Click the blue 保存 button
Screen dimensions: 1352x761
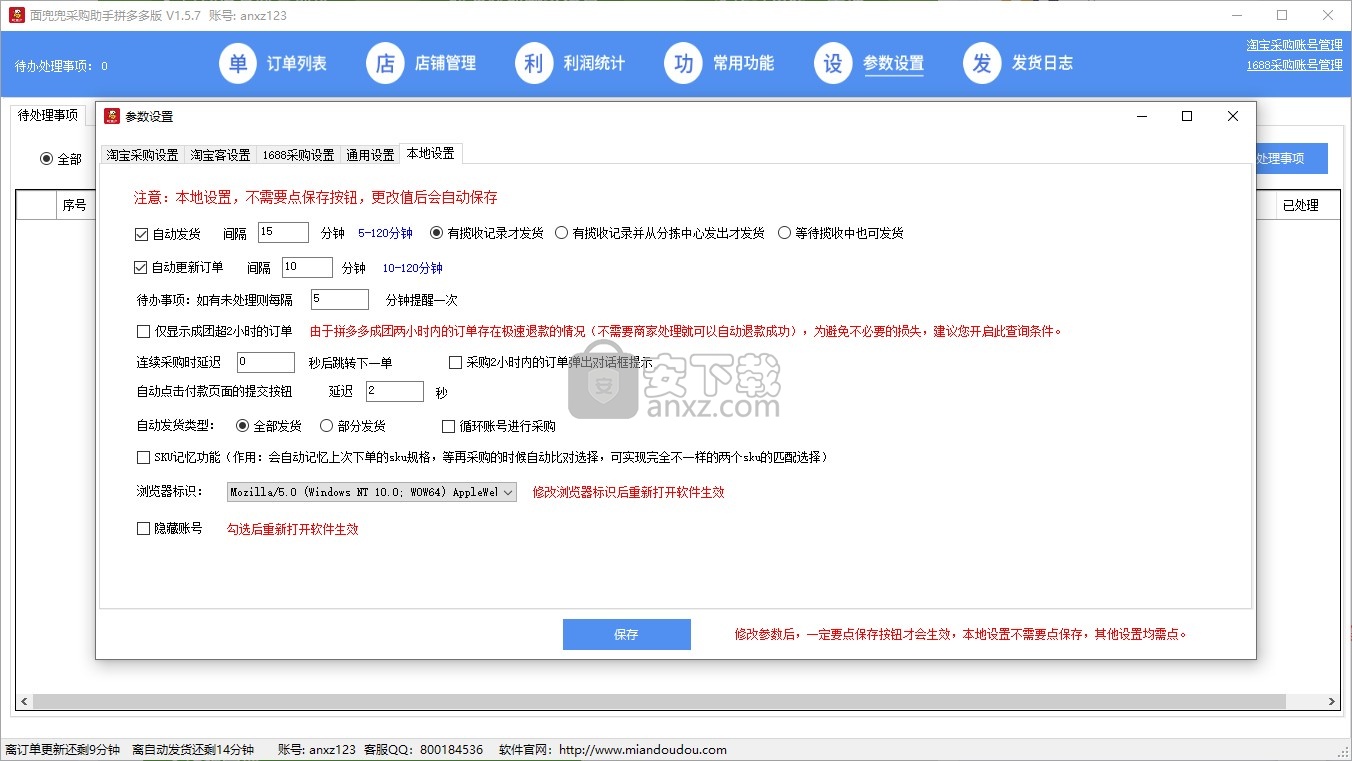626,634
